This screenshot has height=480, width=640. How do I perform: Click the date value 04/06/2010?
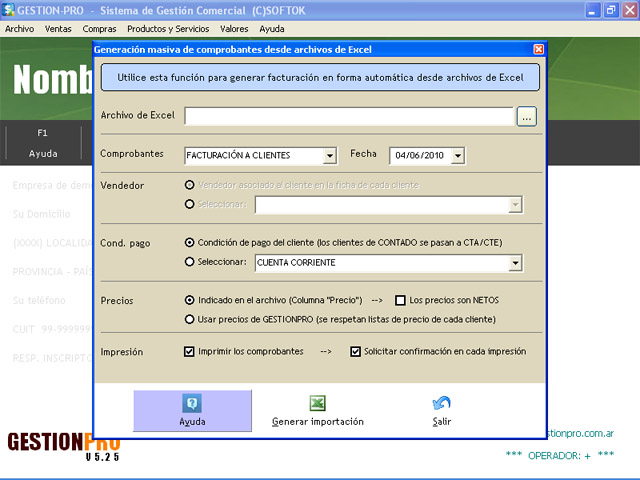point(420,156)
